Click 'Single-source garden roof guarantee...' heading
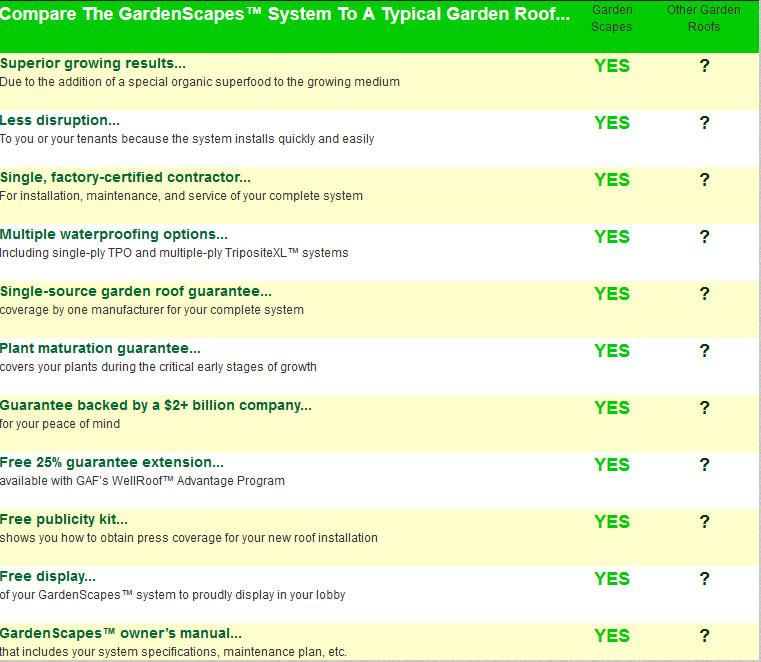The width and height of the screenshot is (761, 662). [x=136, y=292]
